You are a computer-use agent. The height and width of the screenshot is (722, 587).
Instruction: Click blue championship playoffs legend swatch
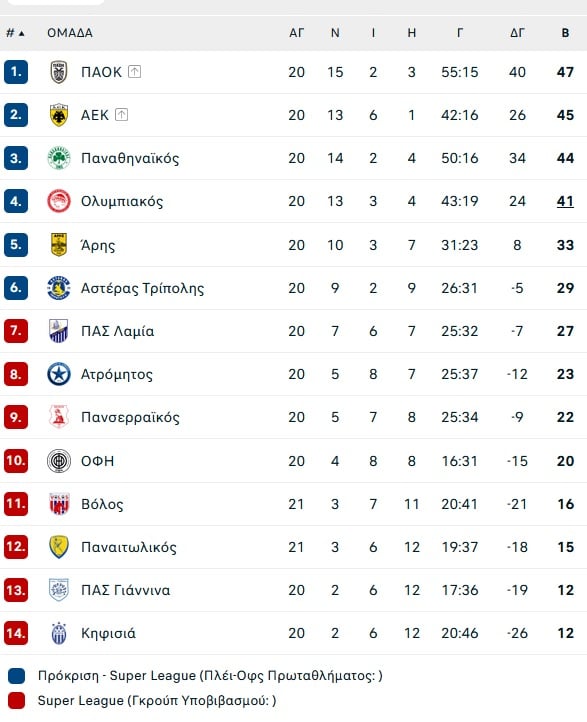coord(17,676)
